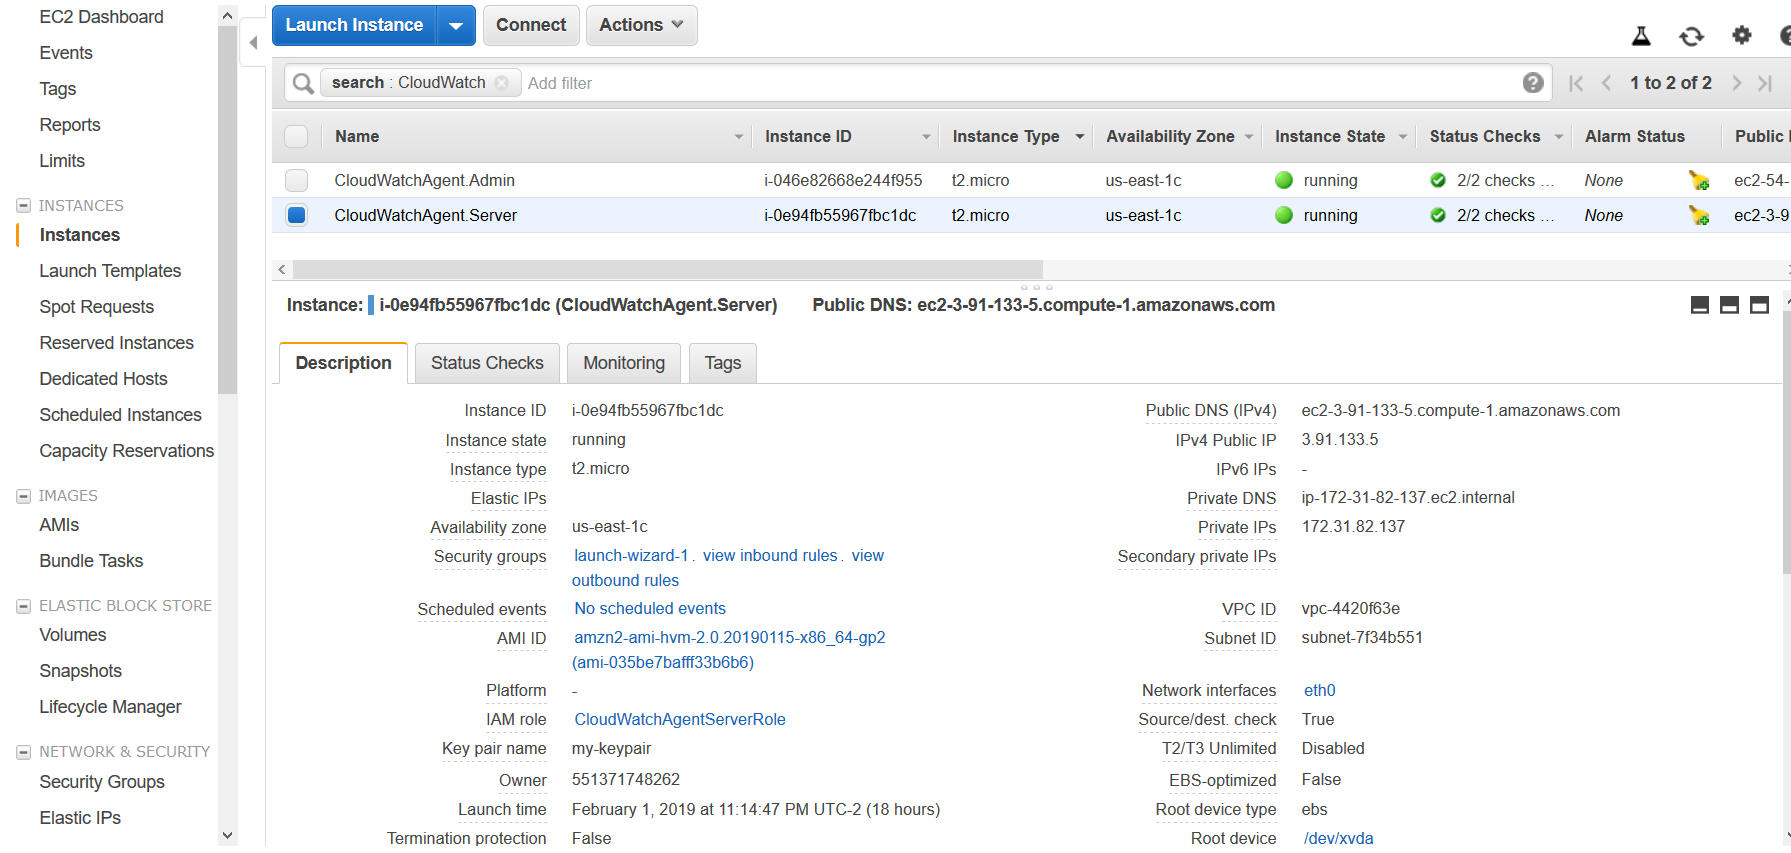Switch to the Status Checks tab
Screen dimensions: 1791x853
tap(487, 363)
